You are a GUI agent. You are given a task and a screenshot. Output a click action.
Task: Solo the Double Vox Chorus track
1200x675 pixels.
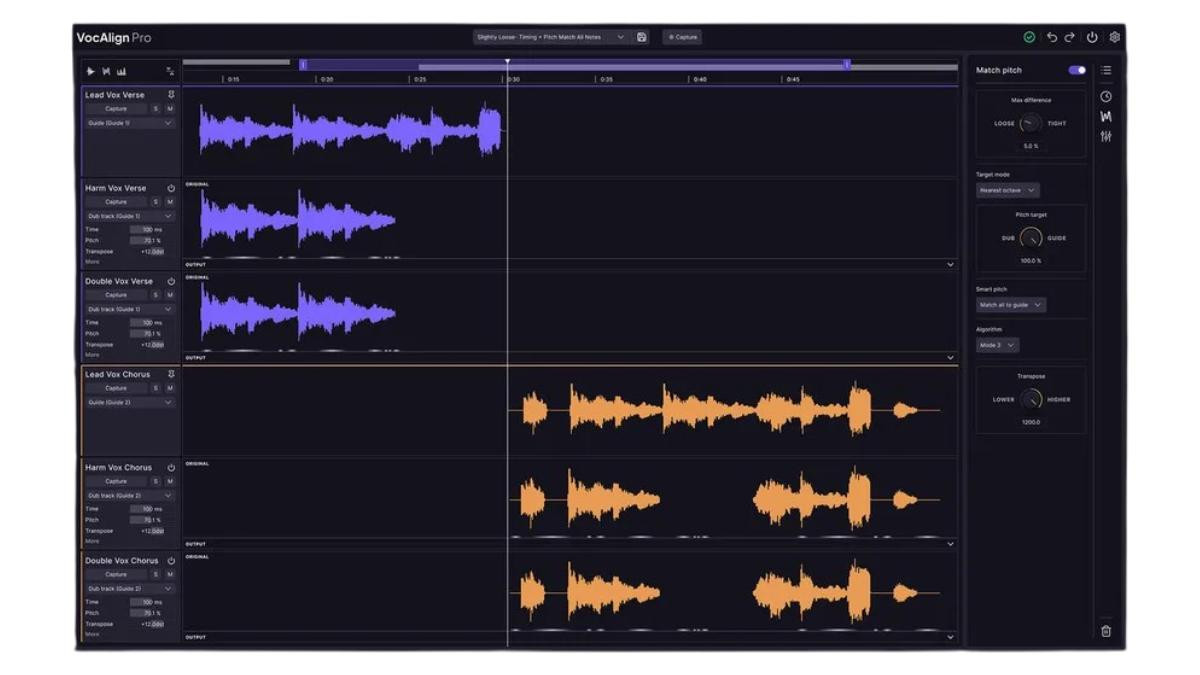click(156, 574)
